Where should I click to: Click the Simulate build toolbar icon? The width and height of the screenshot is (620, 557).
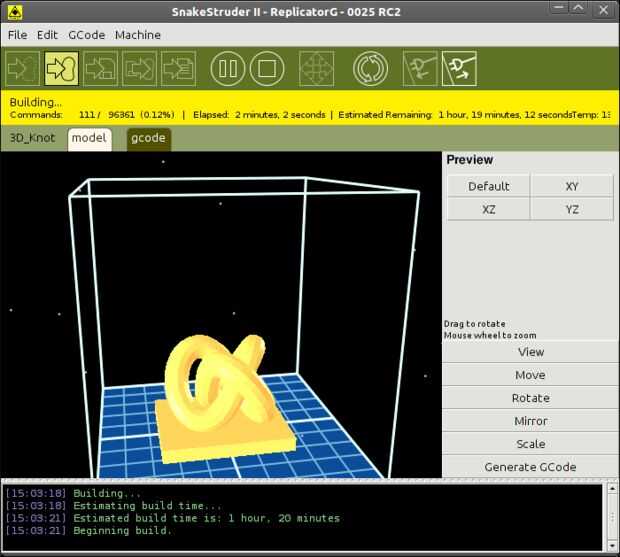point(23,68)
